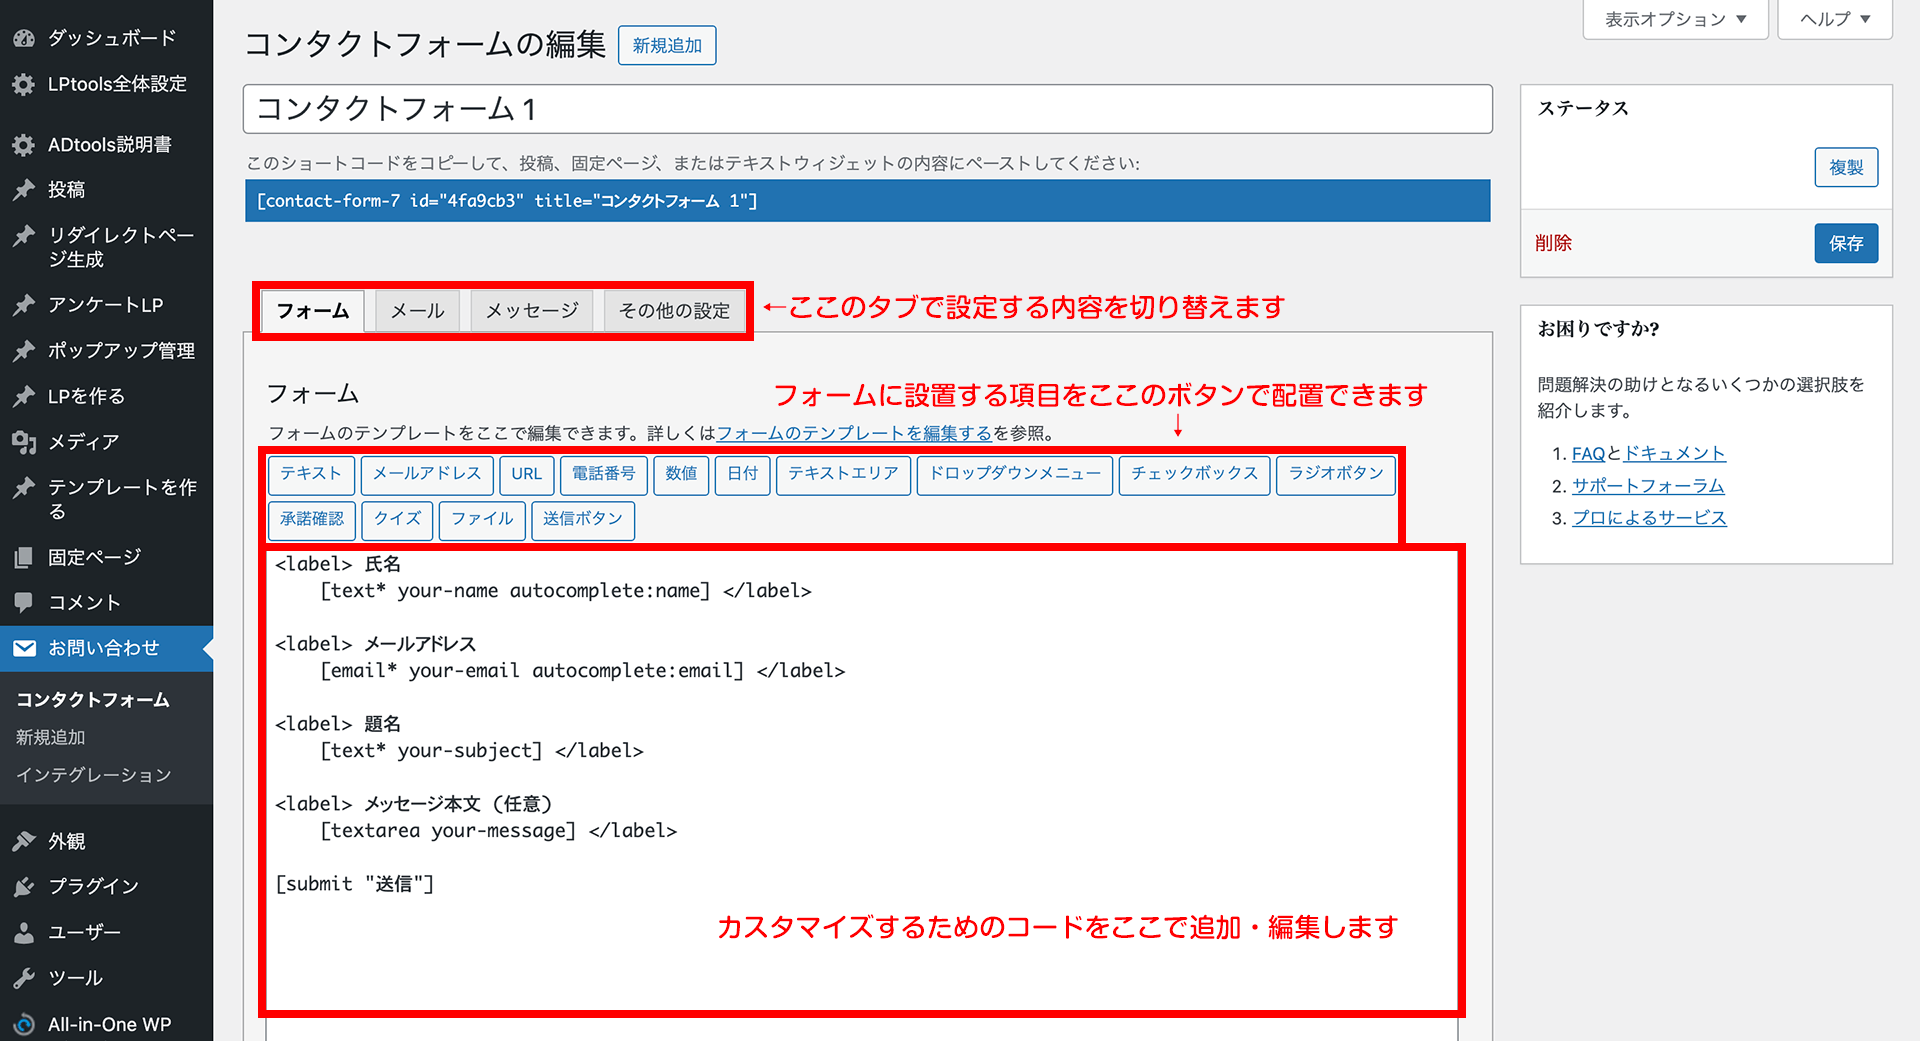Switch to the その他の設定 tab
Screen dimensions: 1920x1041
point(674,310)
